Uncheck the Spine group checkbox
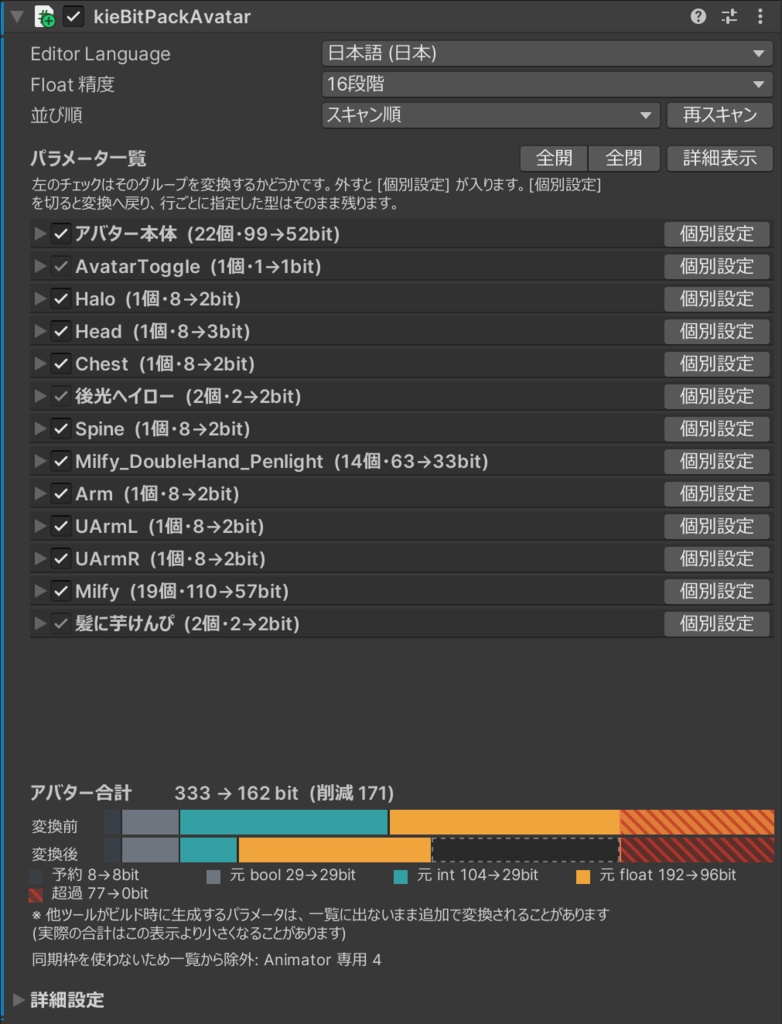 [61, 429]
